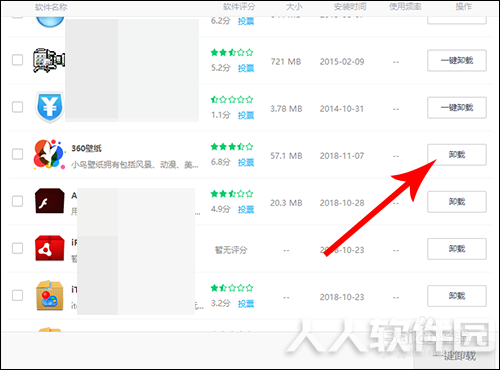The image size is (500, 370).
Task: Click 投票 next to 6.2分
Action: [246, 21]
